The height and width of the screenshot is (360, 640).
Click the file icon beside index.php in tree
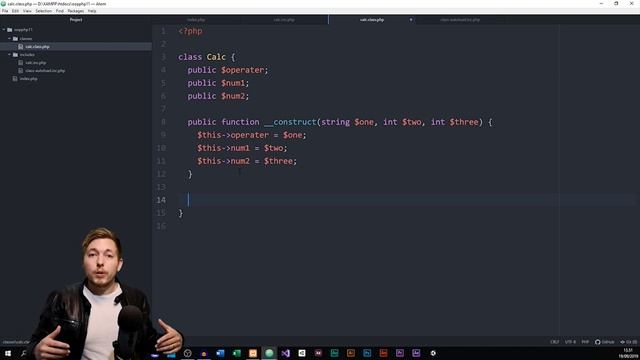tap(15, 79)
